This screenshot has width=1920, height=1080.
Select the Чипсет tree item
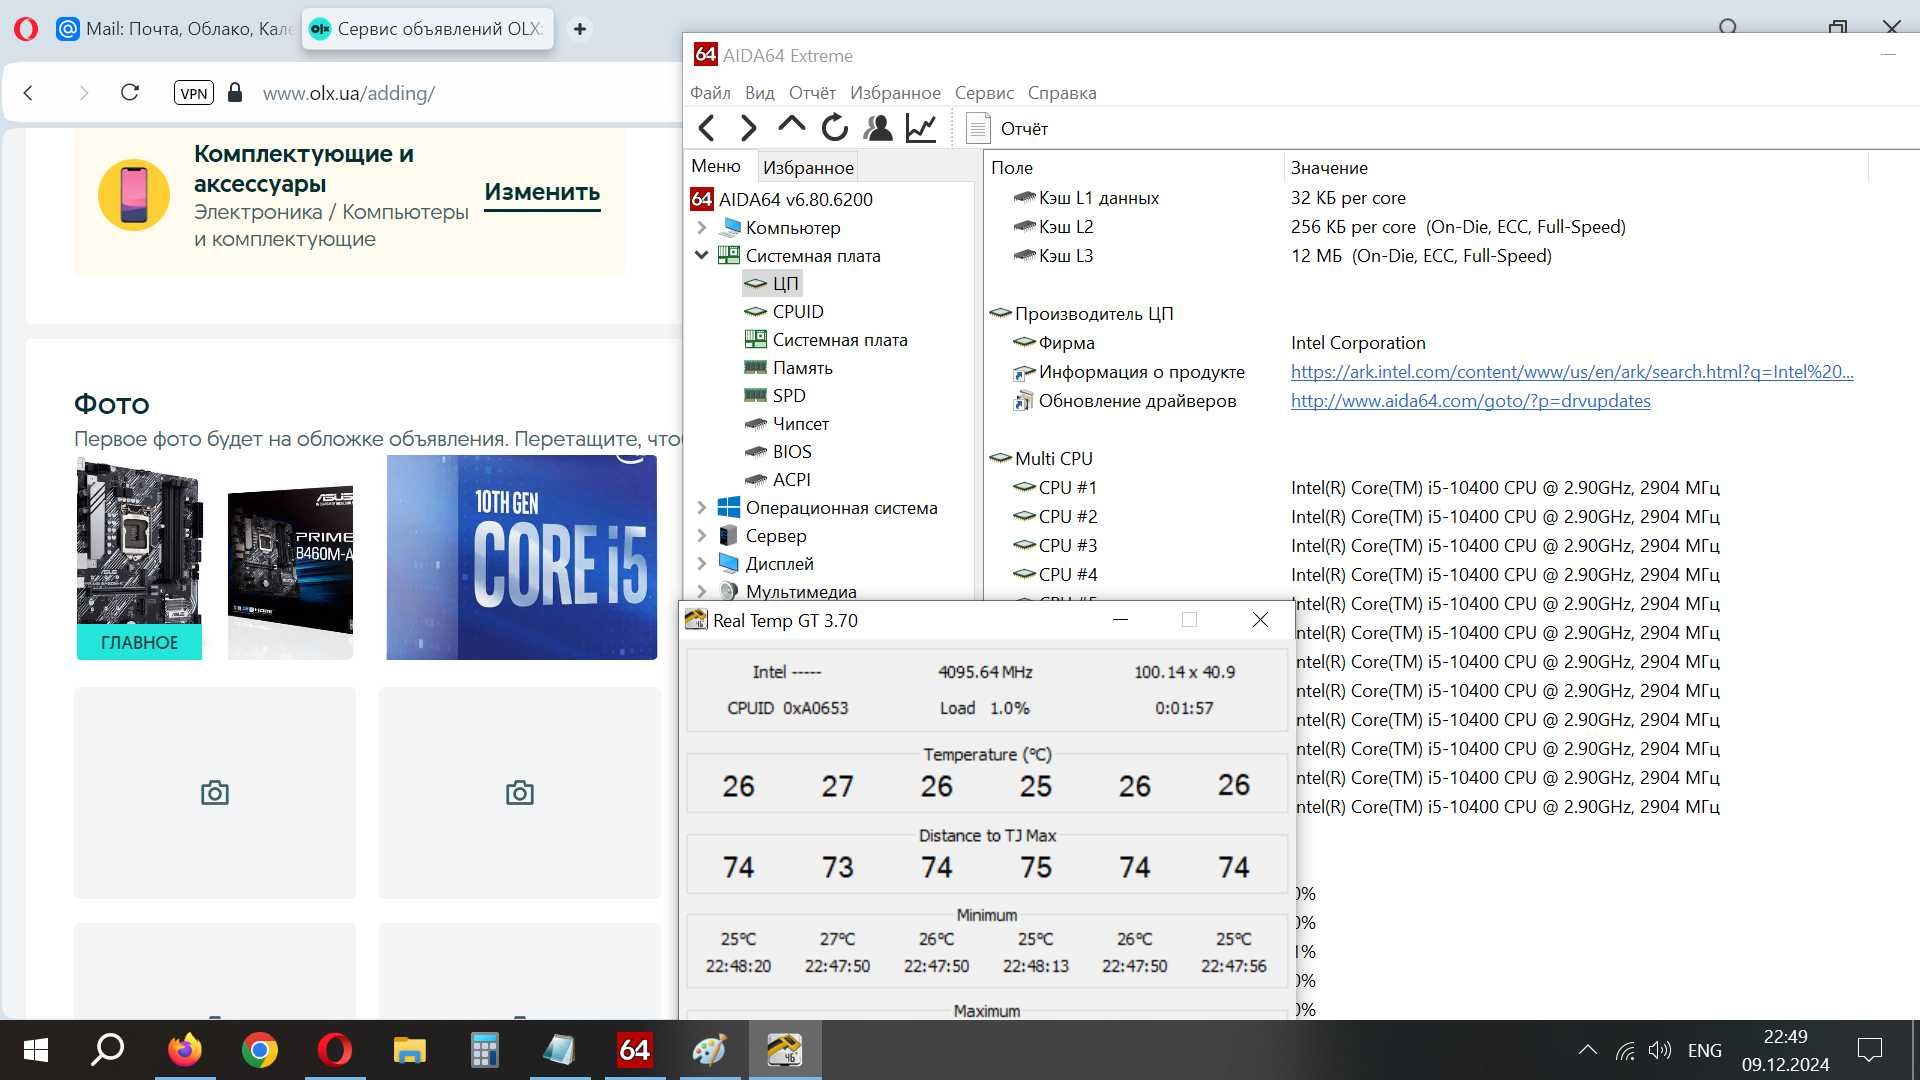point(788,423)
